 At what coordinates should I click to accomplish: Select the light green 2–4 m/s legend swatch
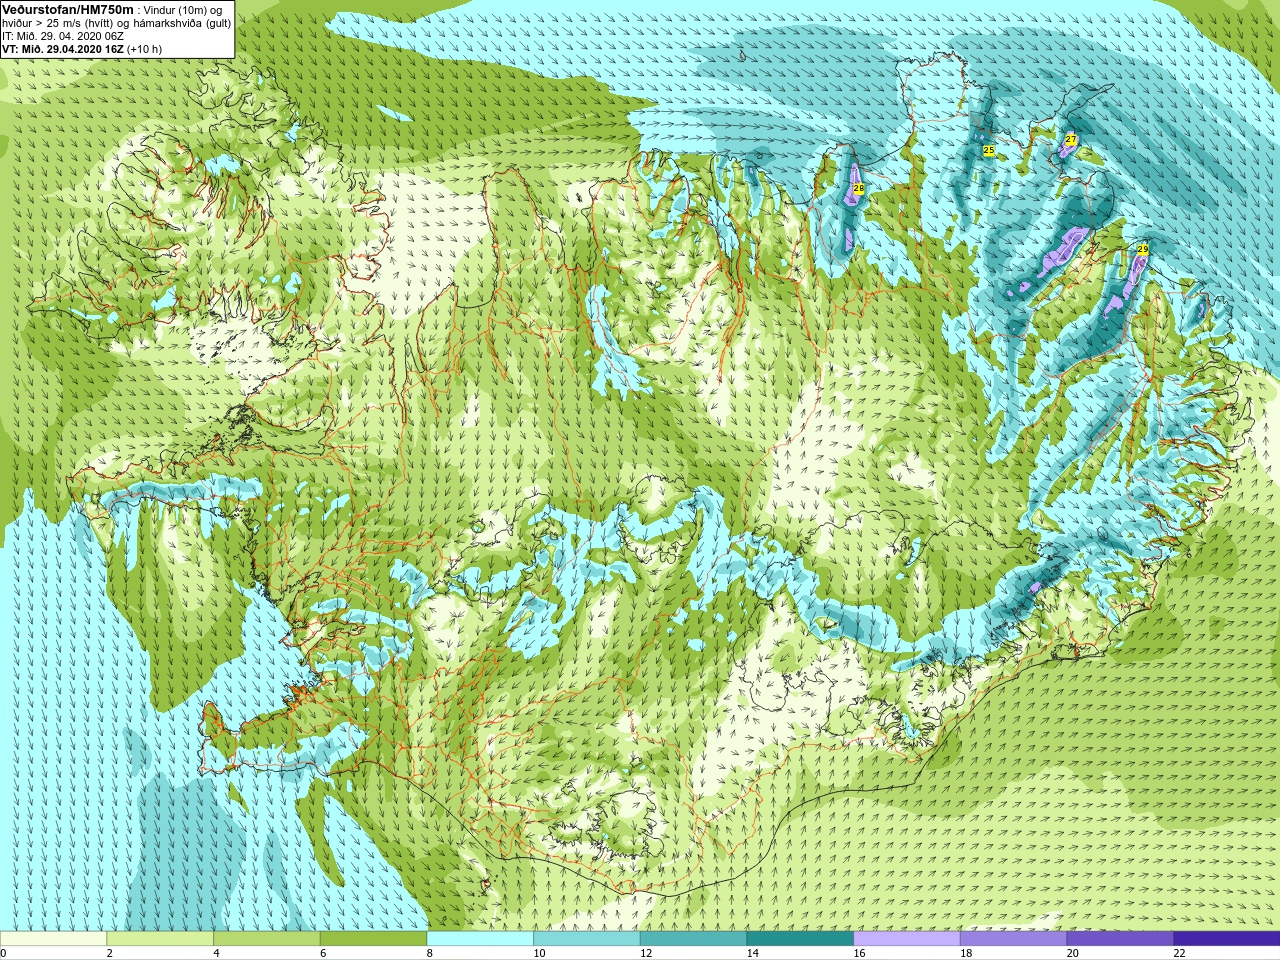160,939
